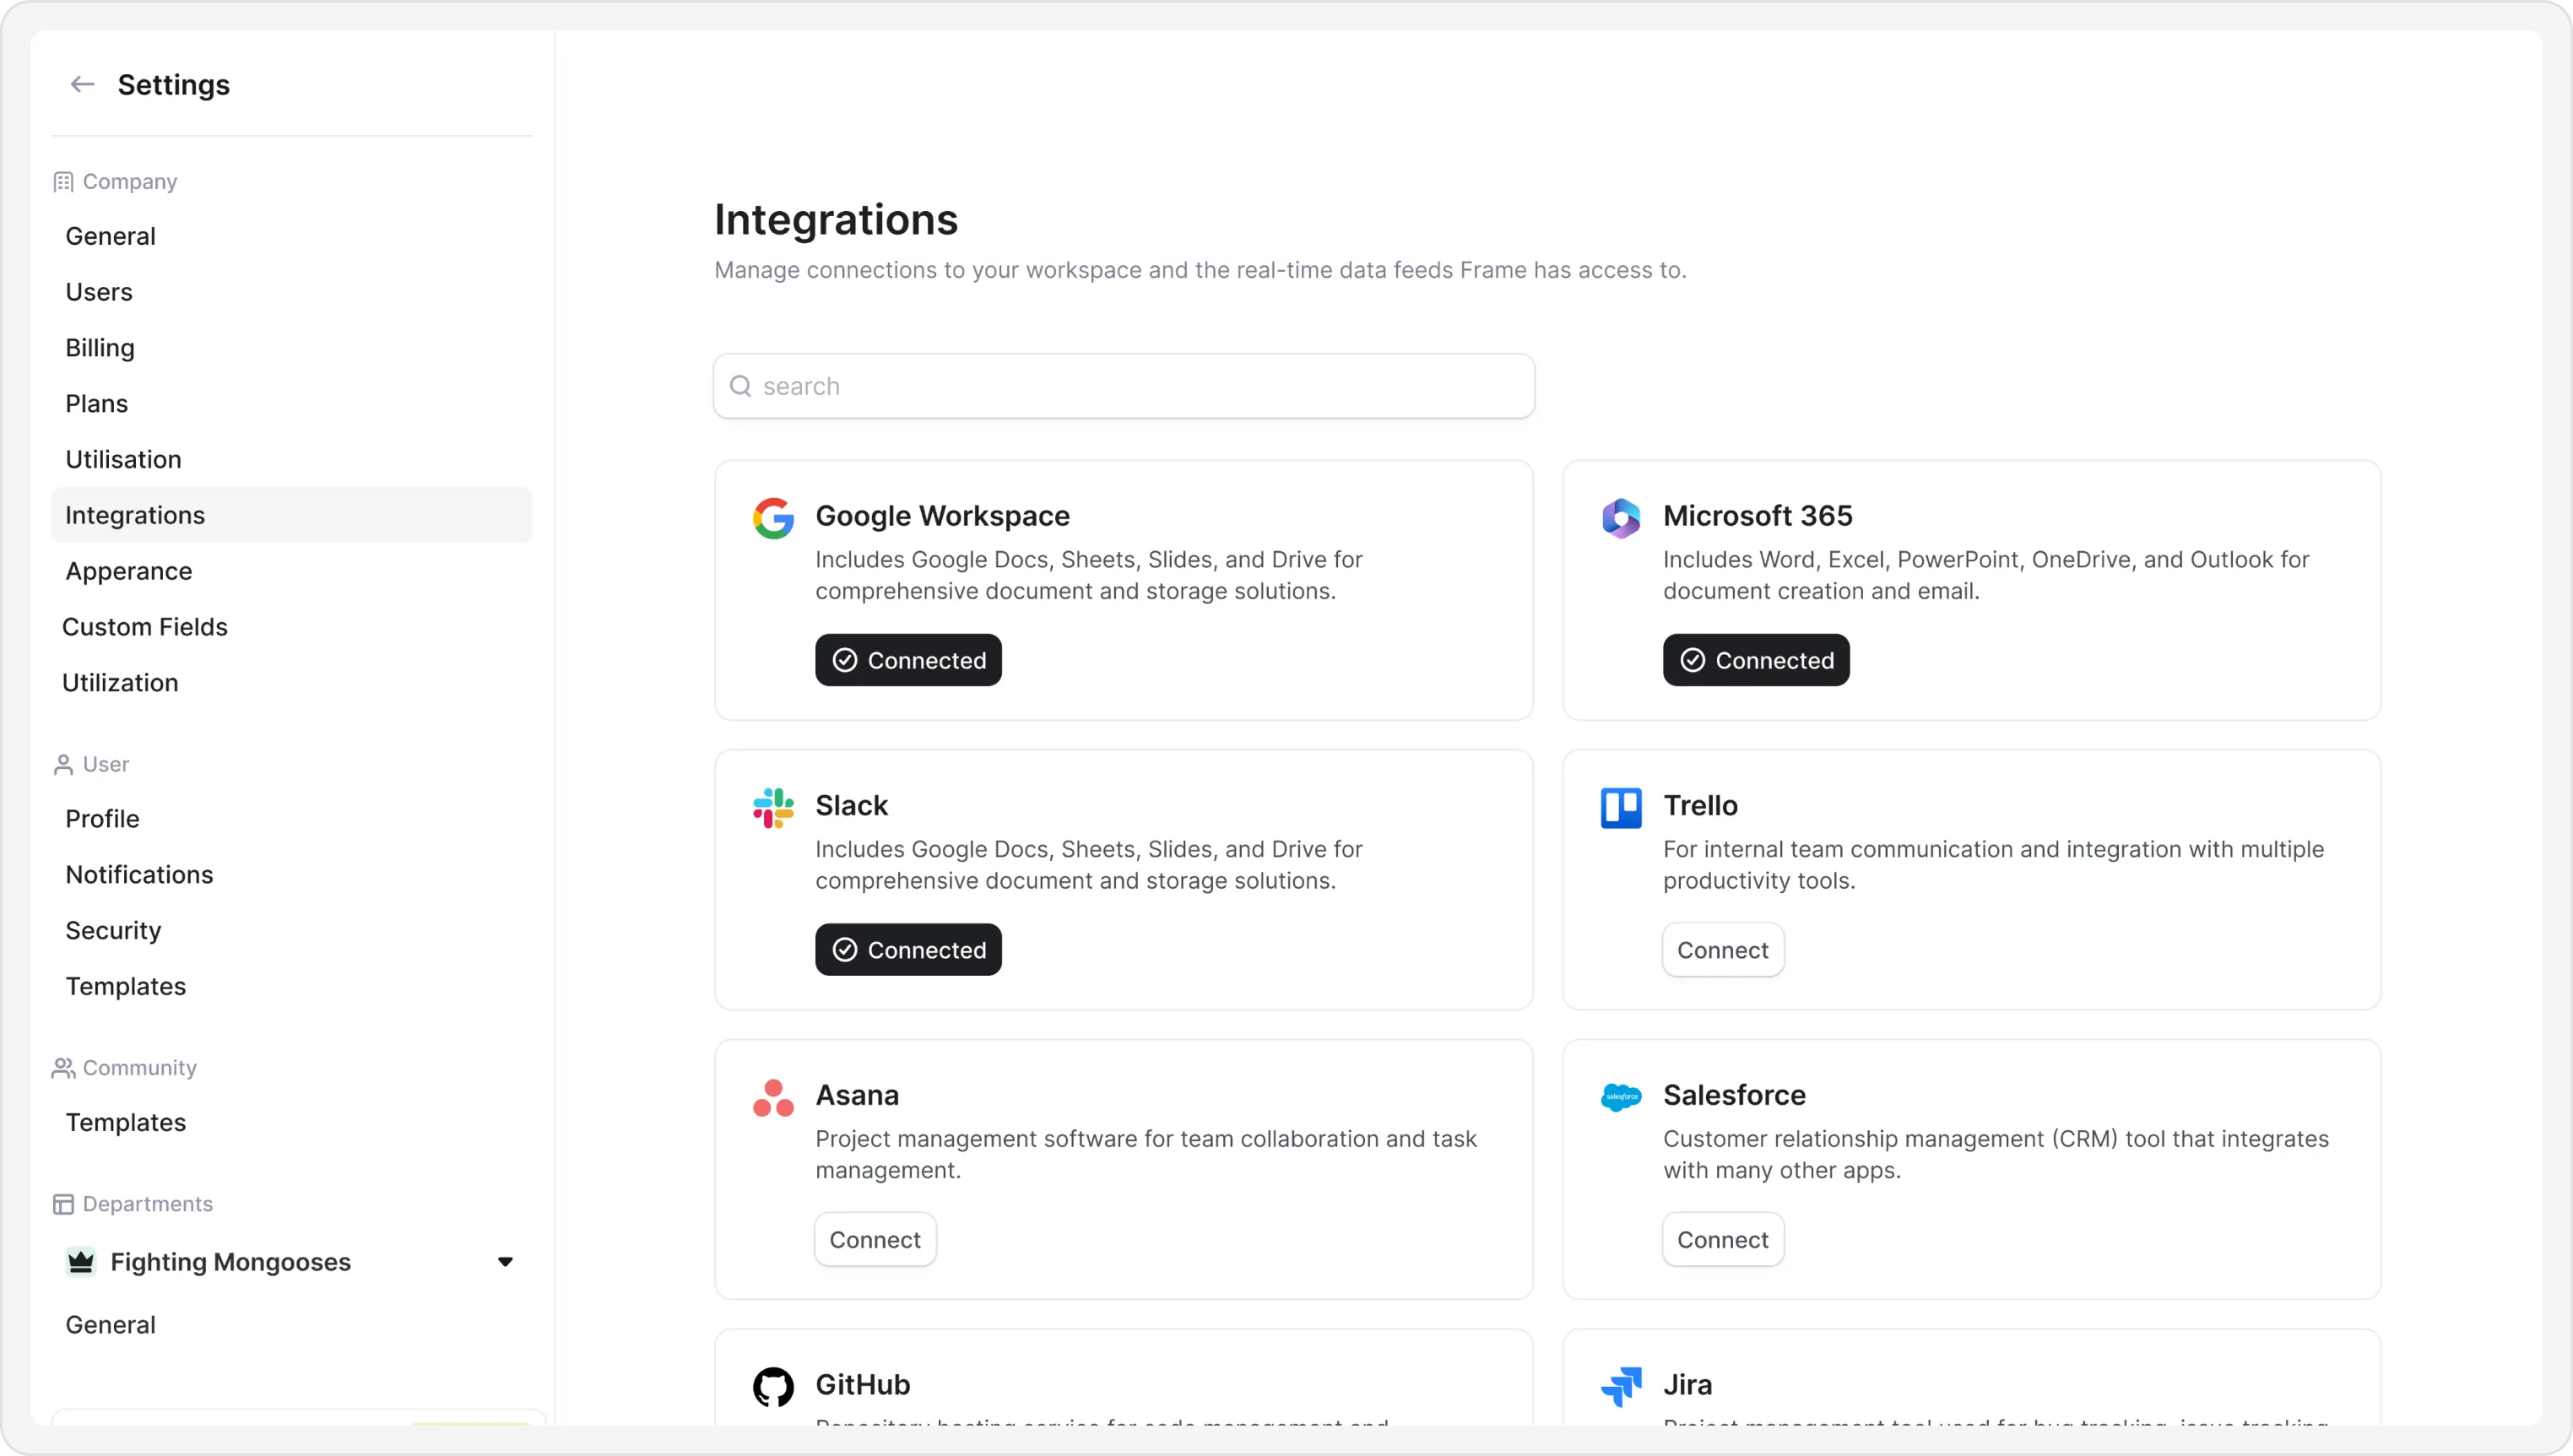The image size is (2573, 1456).
Task: Click the GitHub octocat icon
Action: (x=773, y=1387)
